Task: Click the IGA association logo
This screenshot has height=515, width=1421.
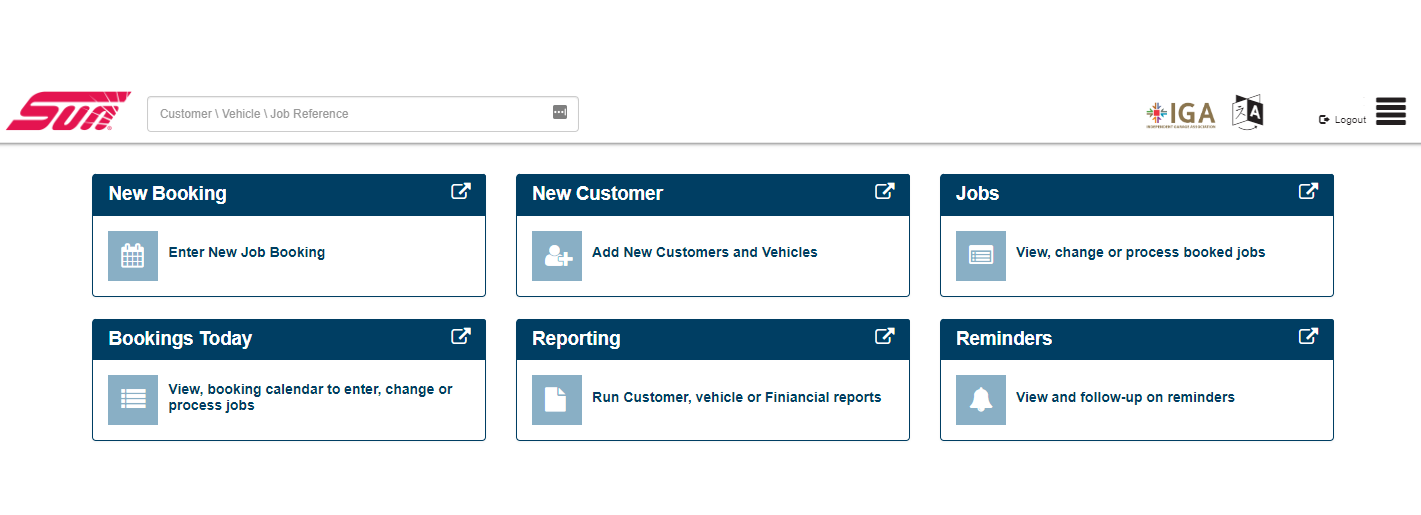Action: 1180,115
